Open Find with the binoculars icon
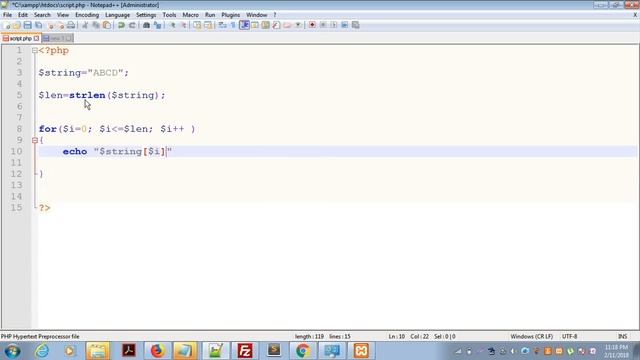Screen dimensions: 640x360 point(146,25)
